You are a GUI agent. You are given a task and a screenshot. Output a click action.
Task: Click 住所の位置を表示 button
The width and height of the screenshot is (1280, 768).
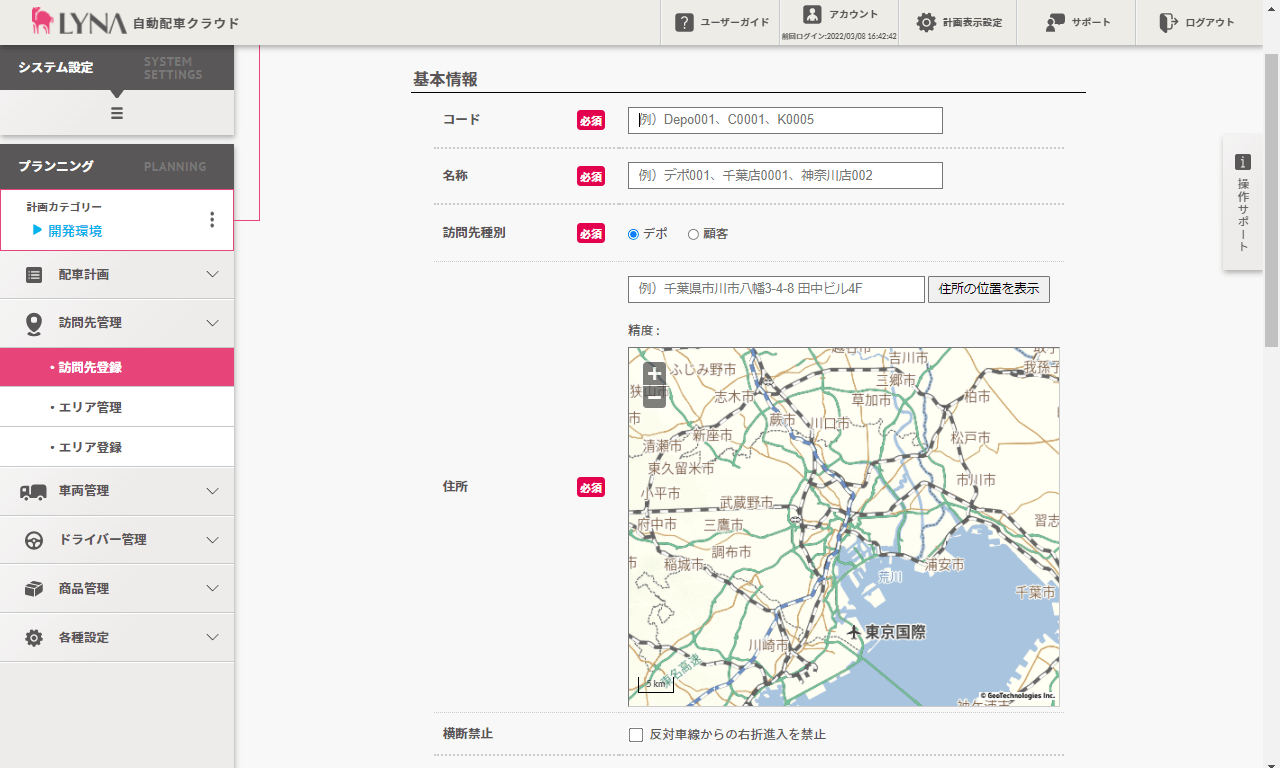pyautogui.click(x=989, y=290)
